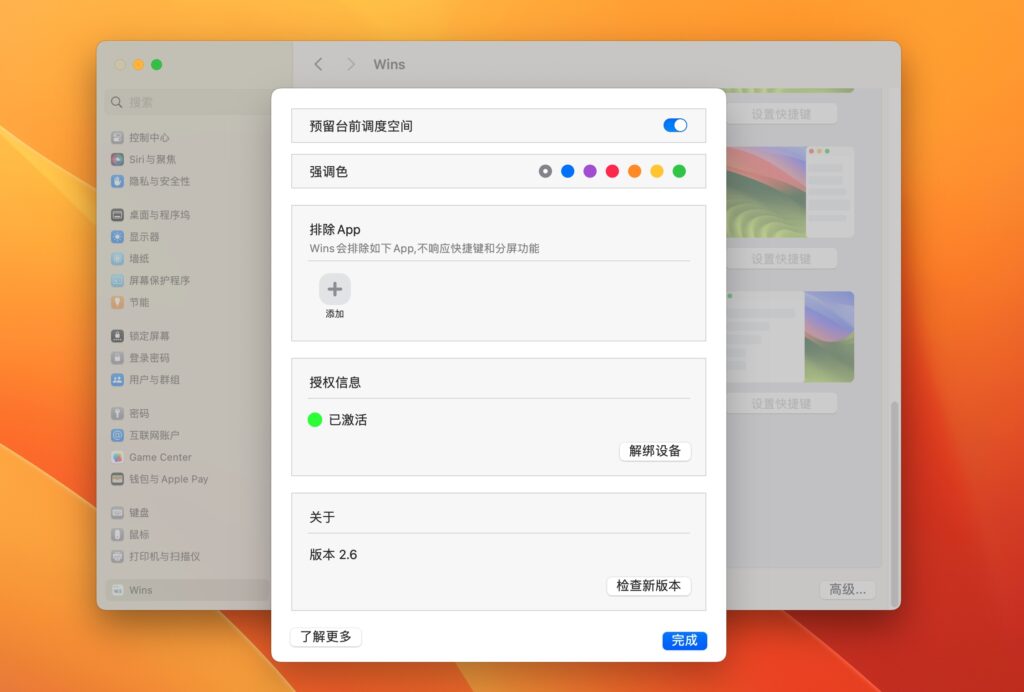Click the 完成 button to finish

coord(684,641)
